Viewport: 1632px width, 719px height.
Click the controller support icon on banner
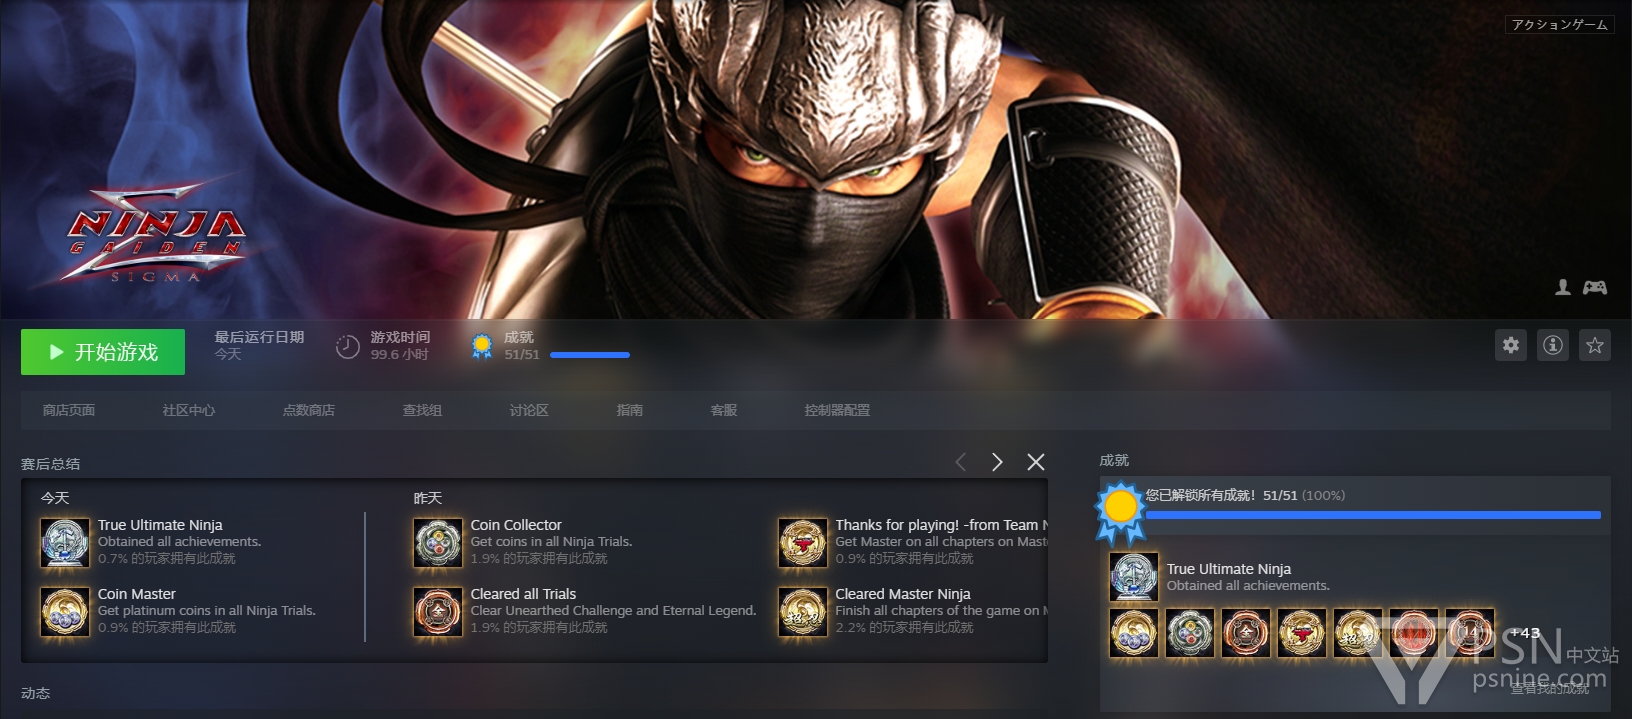point(1595,287)
